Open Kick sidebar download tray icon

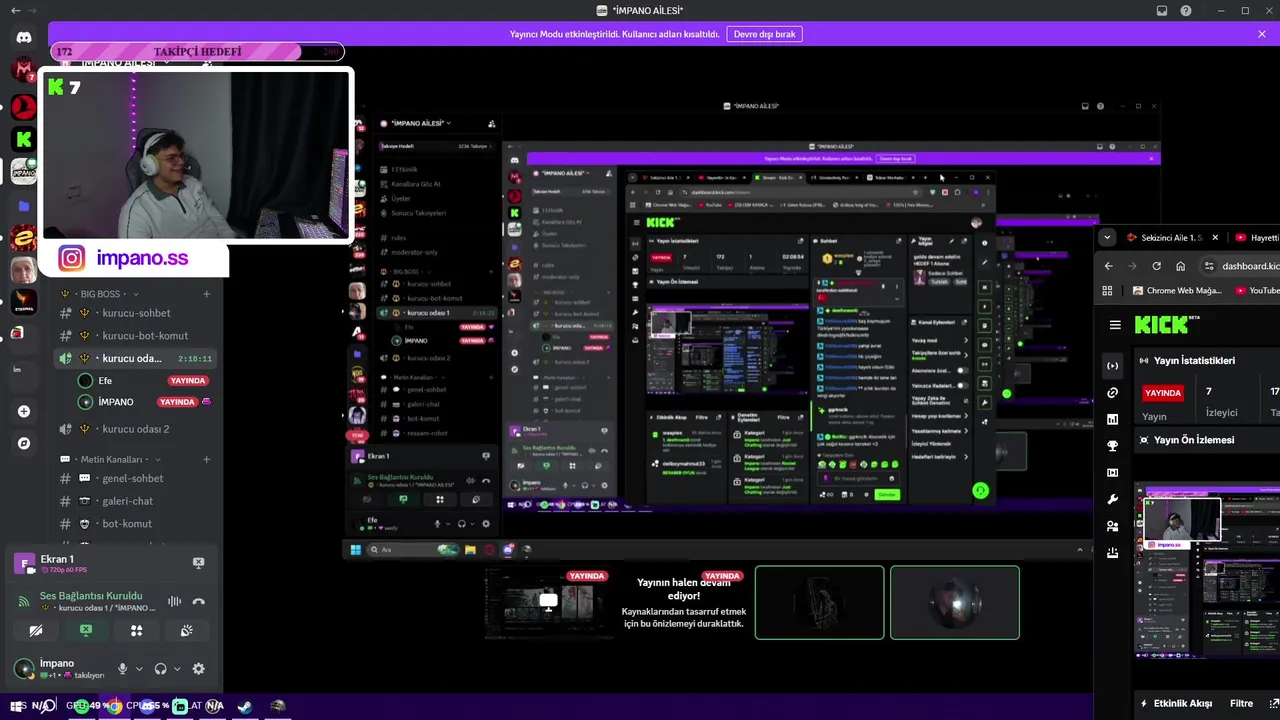coord(1112,552)
